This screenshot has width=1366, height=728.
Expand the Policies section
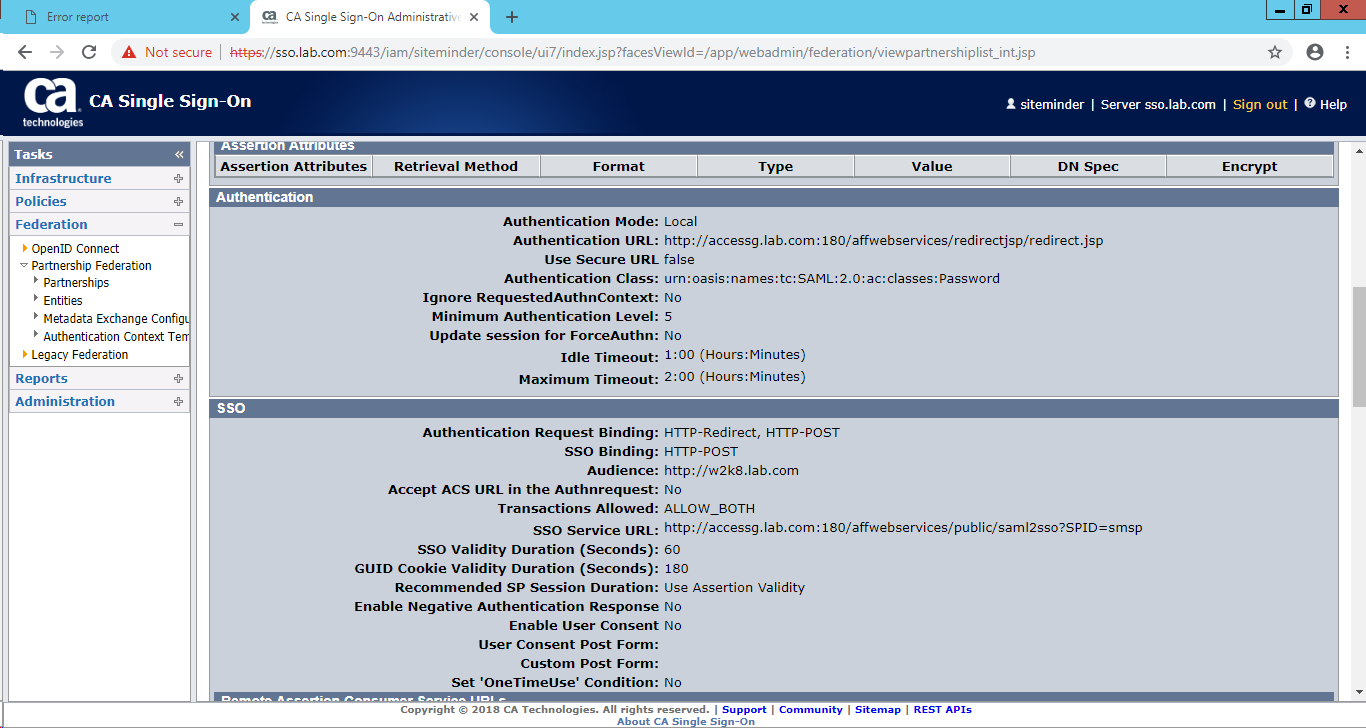[x=178, y=202]
